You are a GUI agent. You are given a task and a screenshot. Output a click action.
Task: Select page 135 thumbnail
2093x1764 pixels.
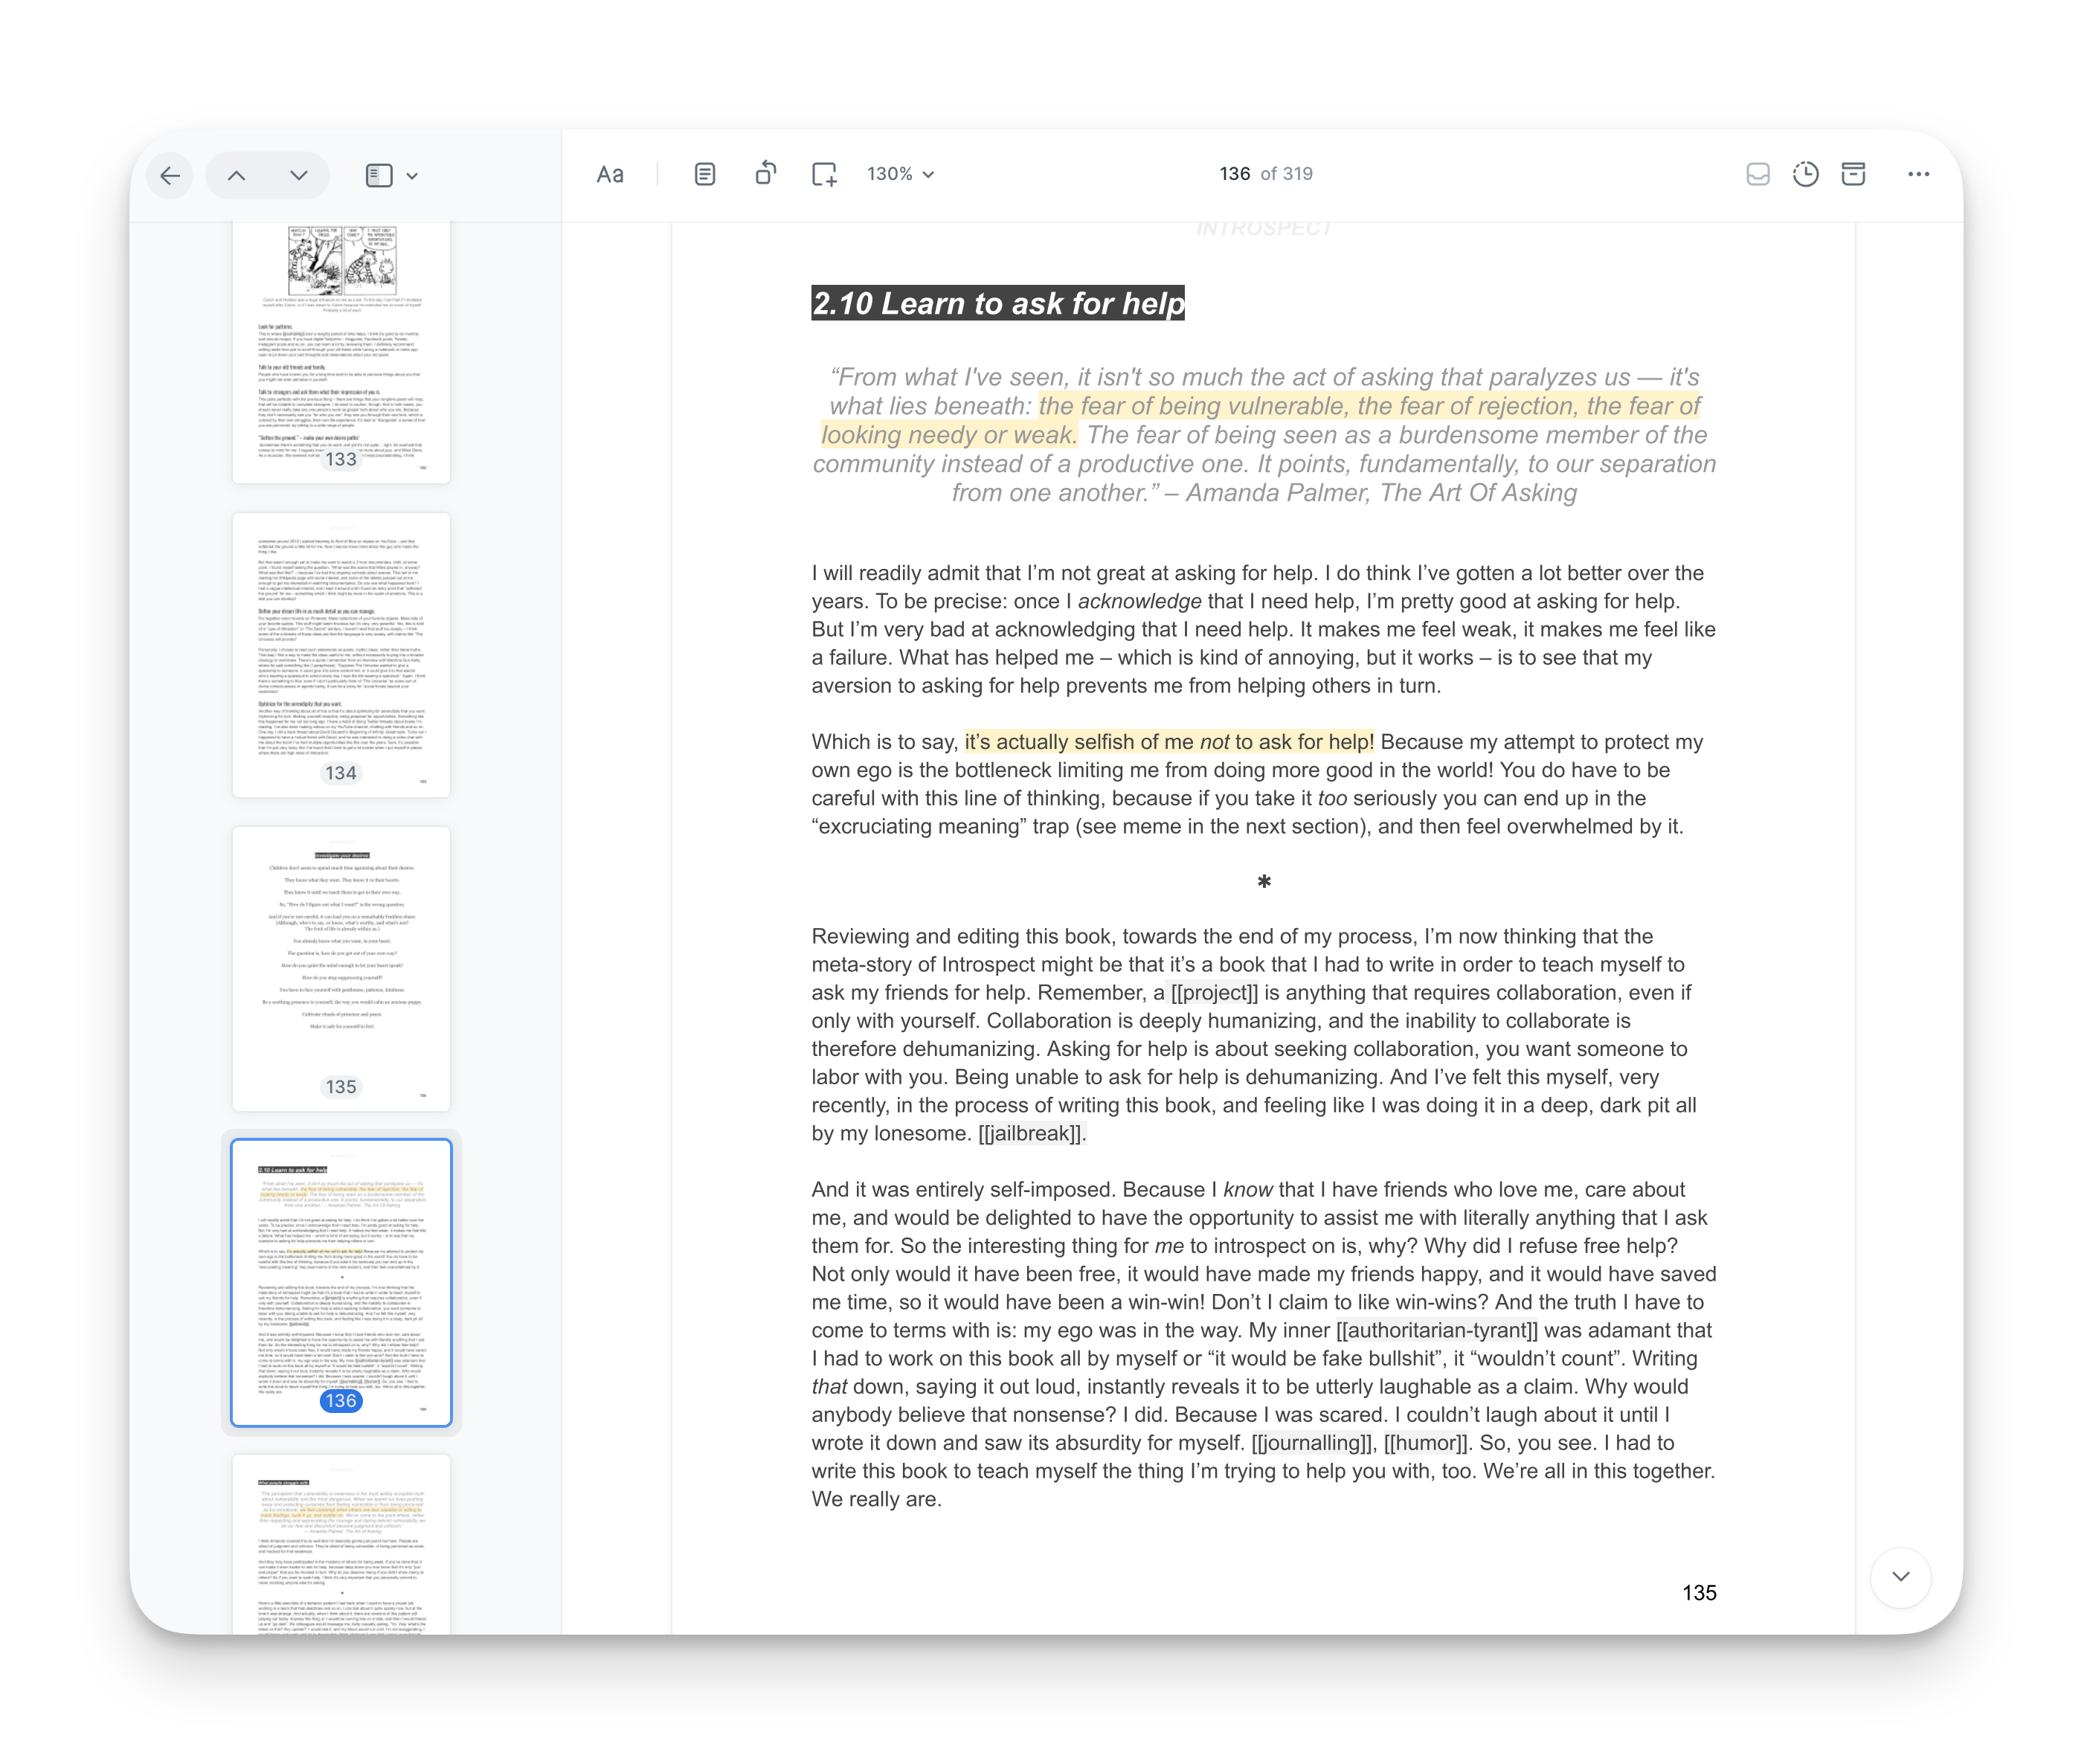click(x=341, y=968)
